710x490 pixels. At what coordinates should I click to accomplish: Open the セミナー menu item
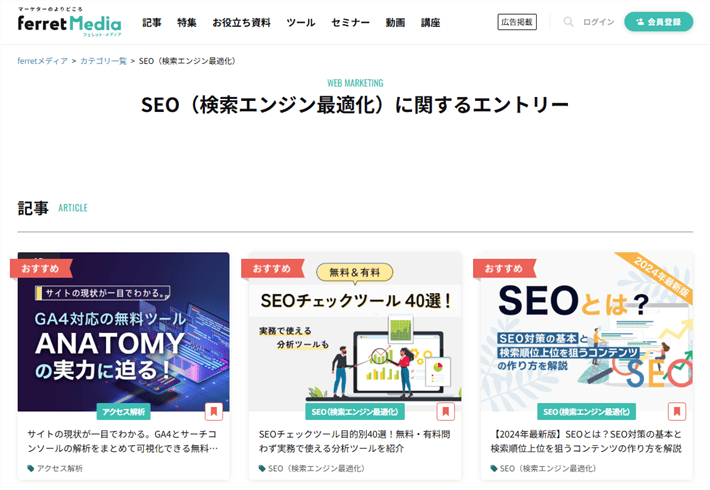pyautogui.click(x=350, y=23)
